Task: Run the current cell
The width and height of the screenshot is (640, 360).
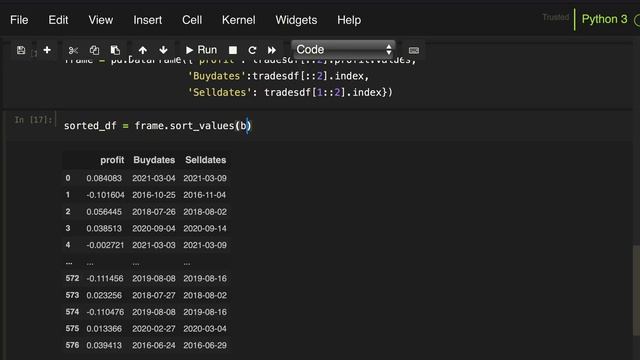Action: tap(201, 50)
